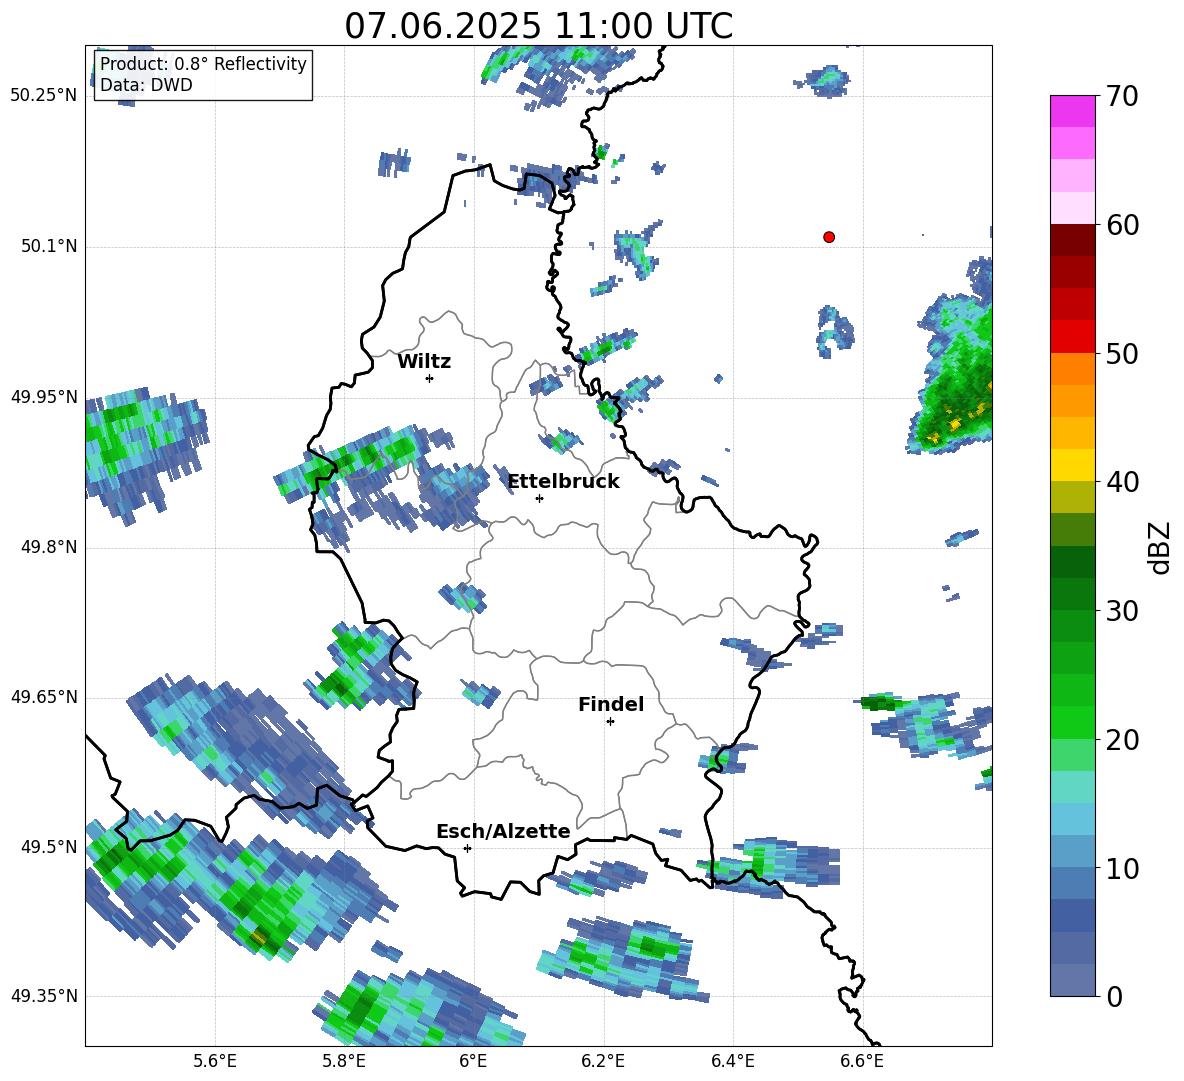Viewport: 1184px width, 1081px height.
Task: Click the bright green colorbar segment above 20
Action: tap(1072, 722)
